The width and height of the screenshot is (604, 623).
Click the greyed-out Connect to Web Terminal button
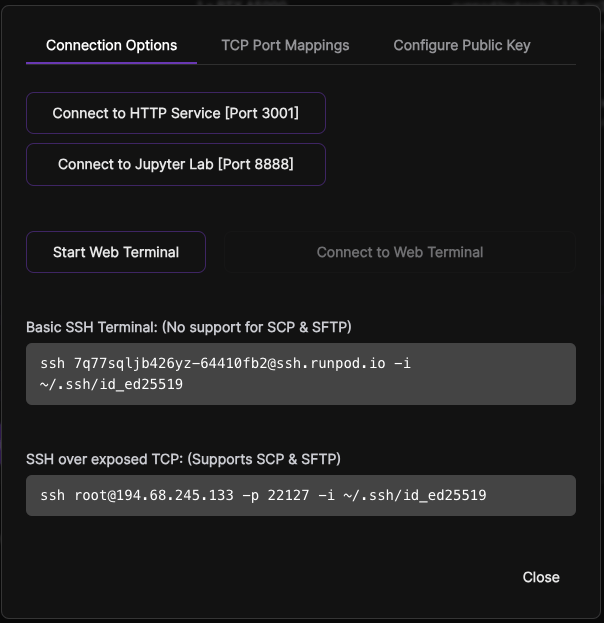(x=399, y=252)
